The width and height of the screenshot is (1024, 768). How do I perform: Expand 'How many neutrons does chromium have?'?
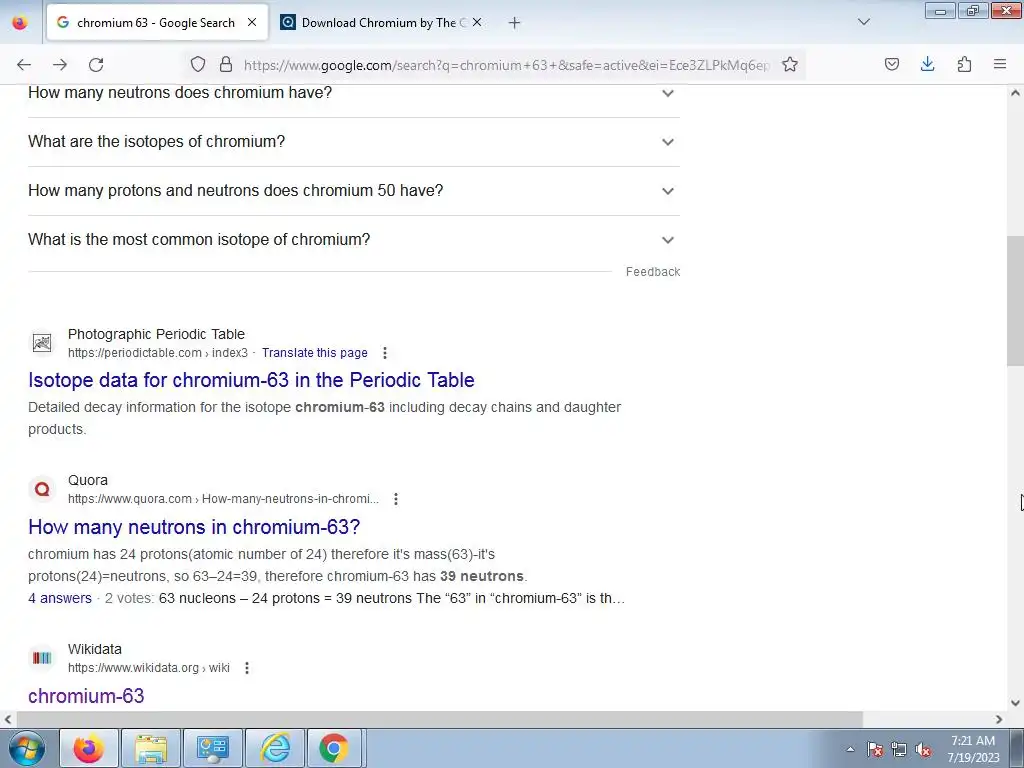(353, 93)
